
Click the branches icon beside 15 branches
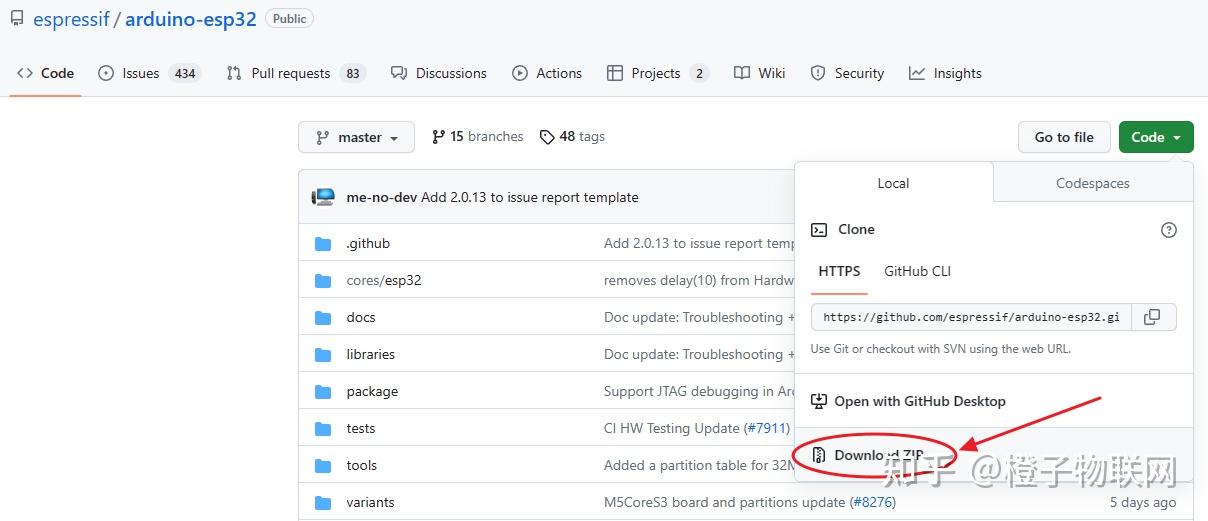pos(438,137)
